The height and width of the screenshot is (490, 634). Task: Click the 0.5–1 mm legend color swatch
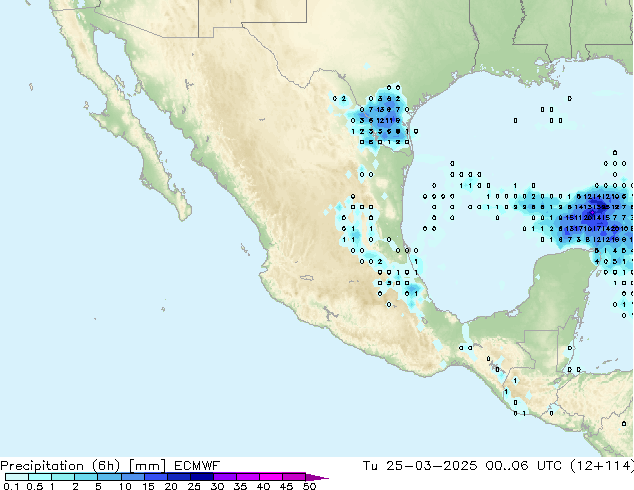tap(40, 477)
